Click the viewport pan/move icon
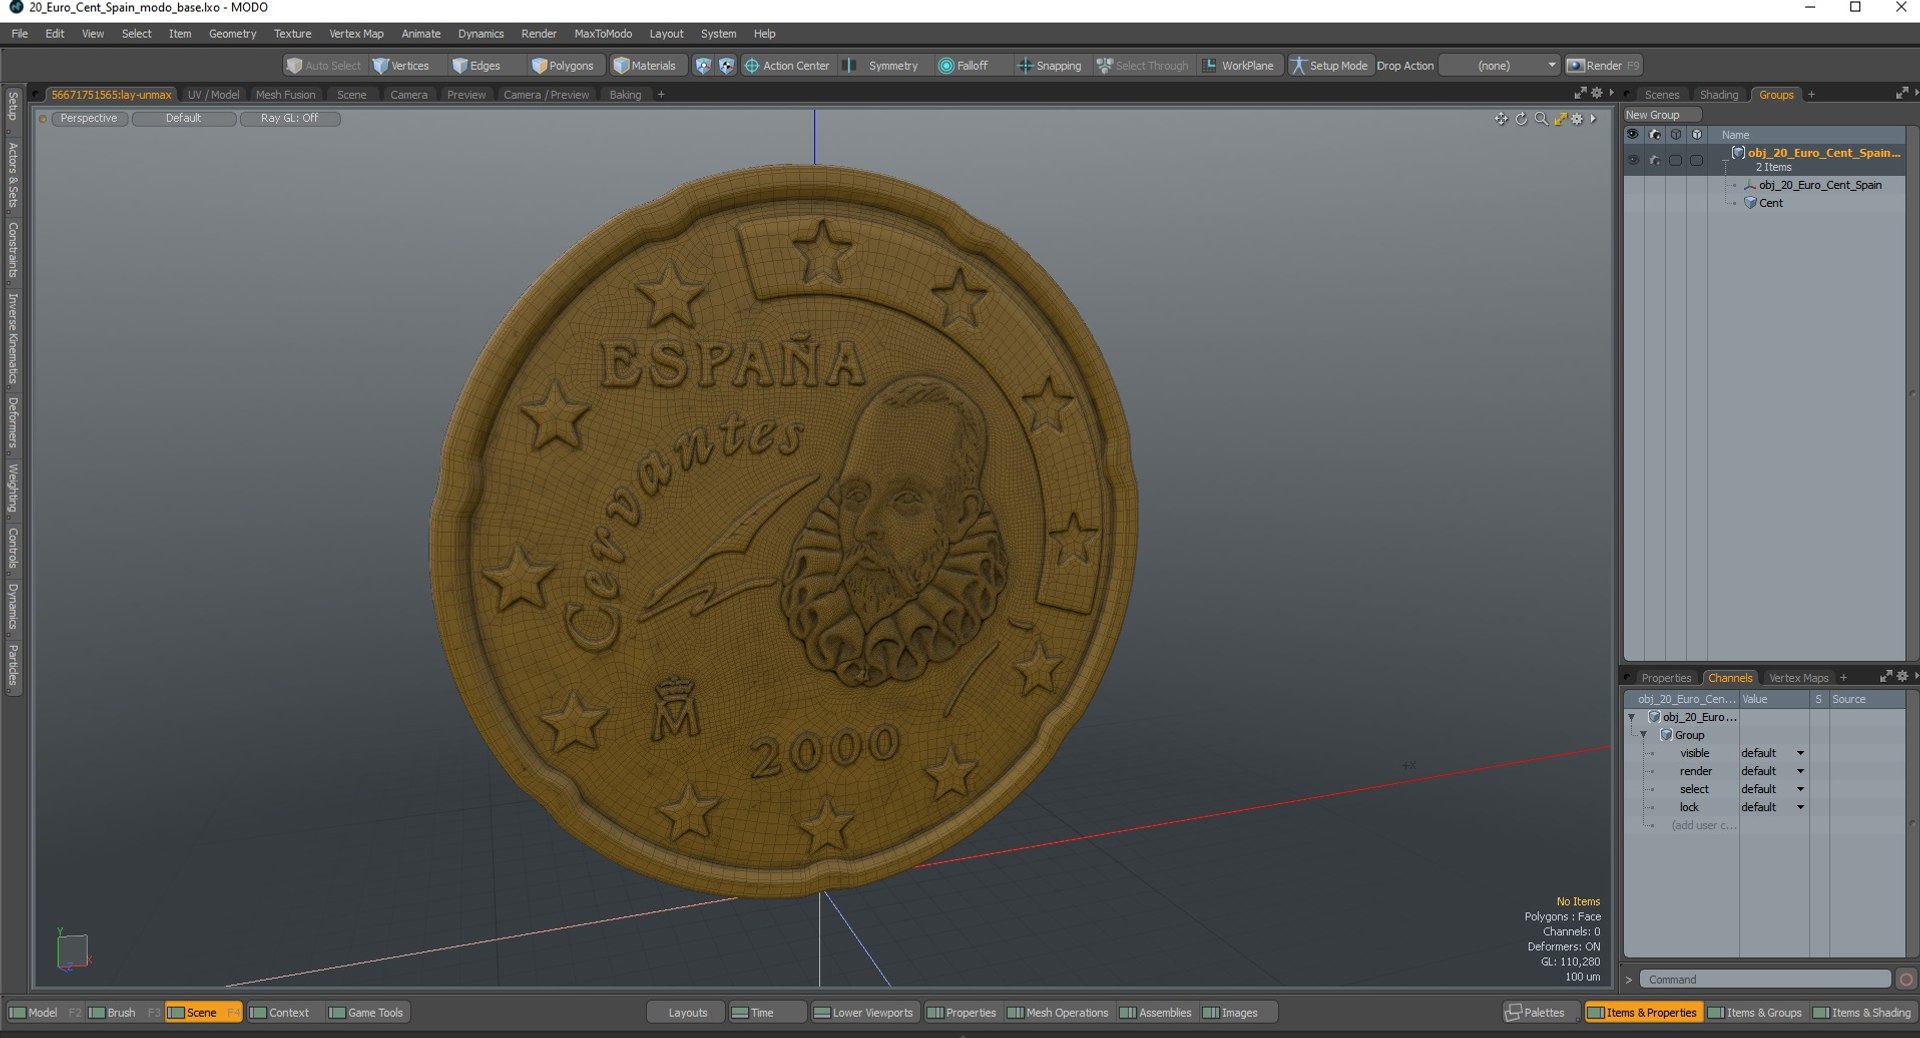This screenshot has width=1920, height=1038. (x=1501, y=119)
